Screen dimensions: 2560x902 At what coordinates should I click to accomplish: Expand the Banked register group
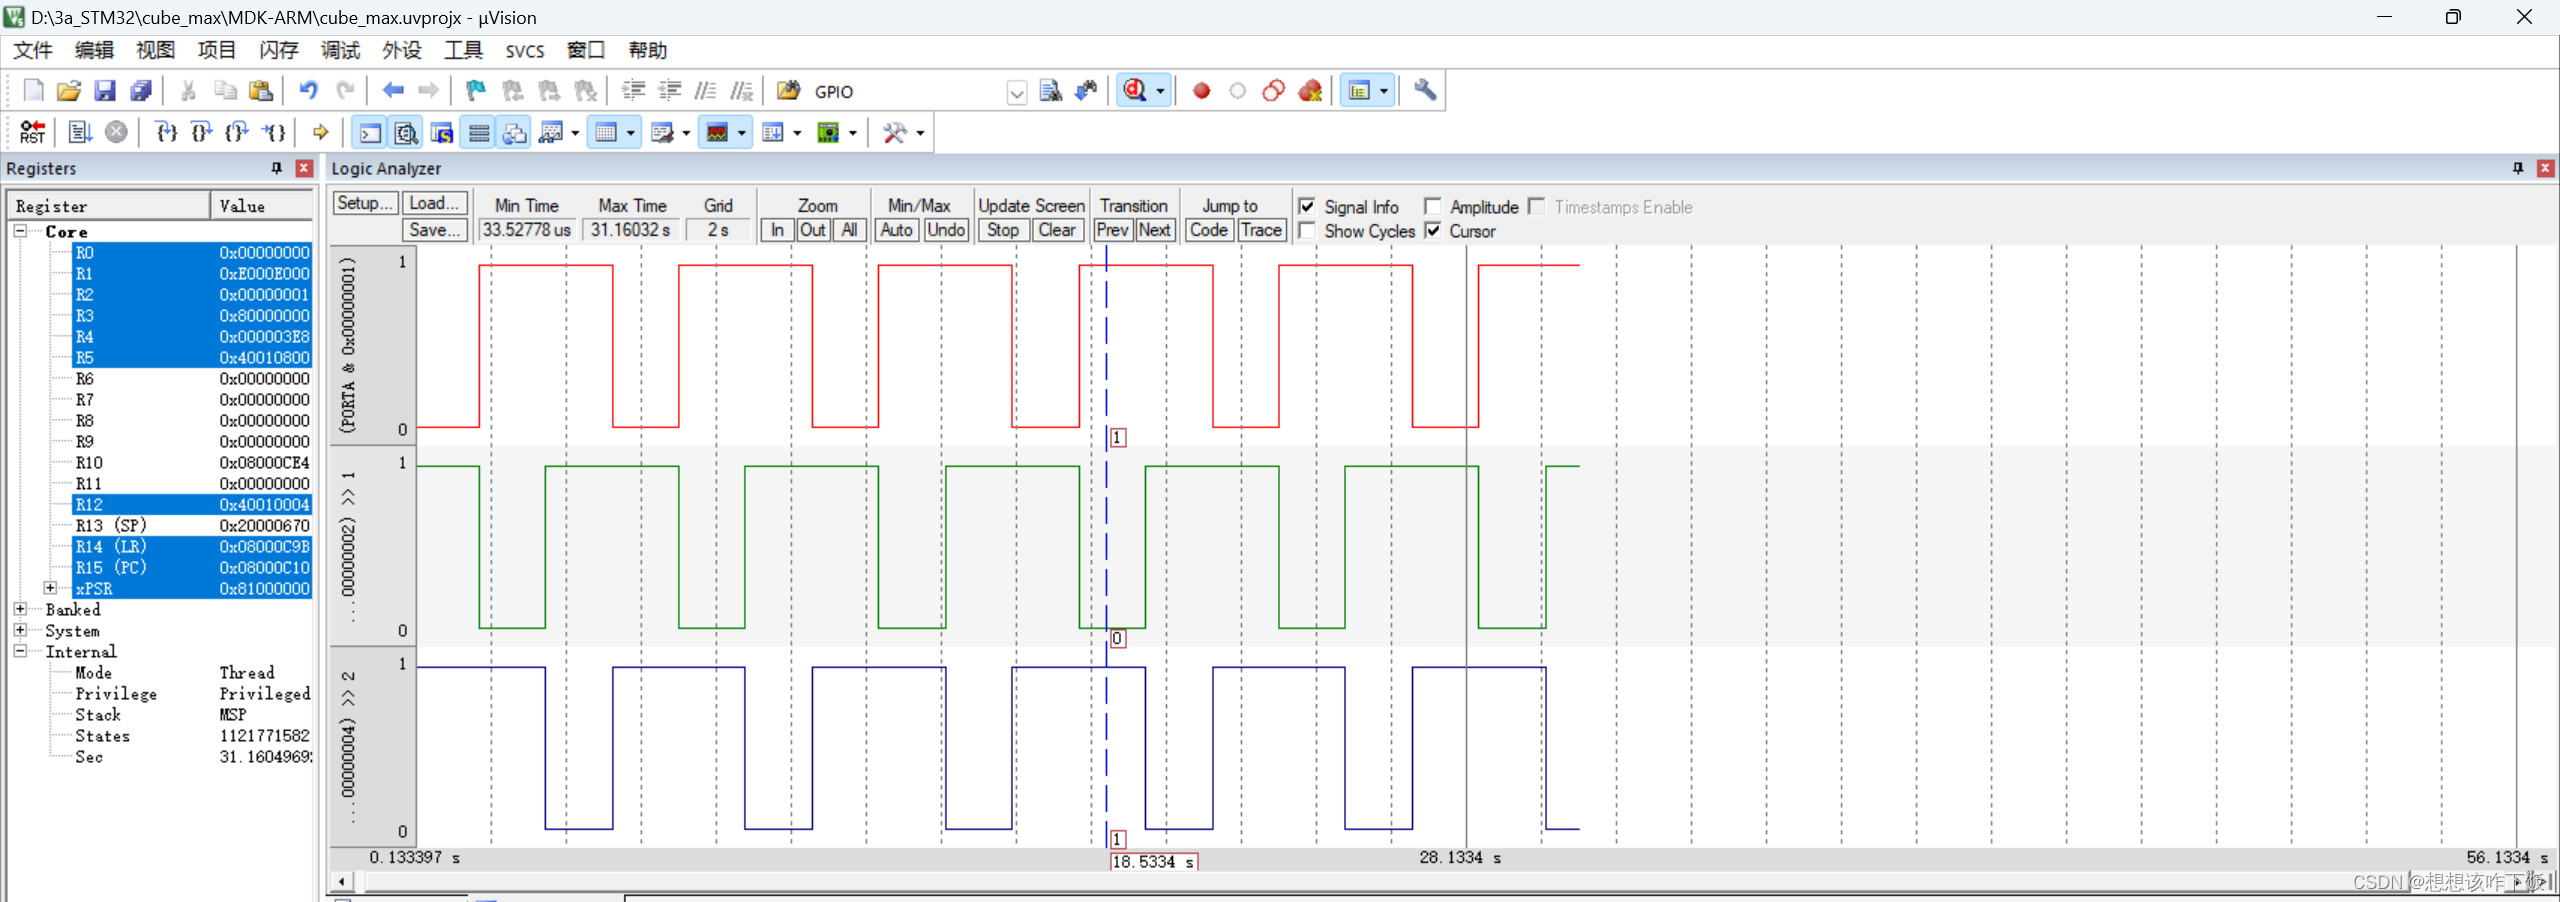(x=20, y=609)
